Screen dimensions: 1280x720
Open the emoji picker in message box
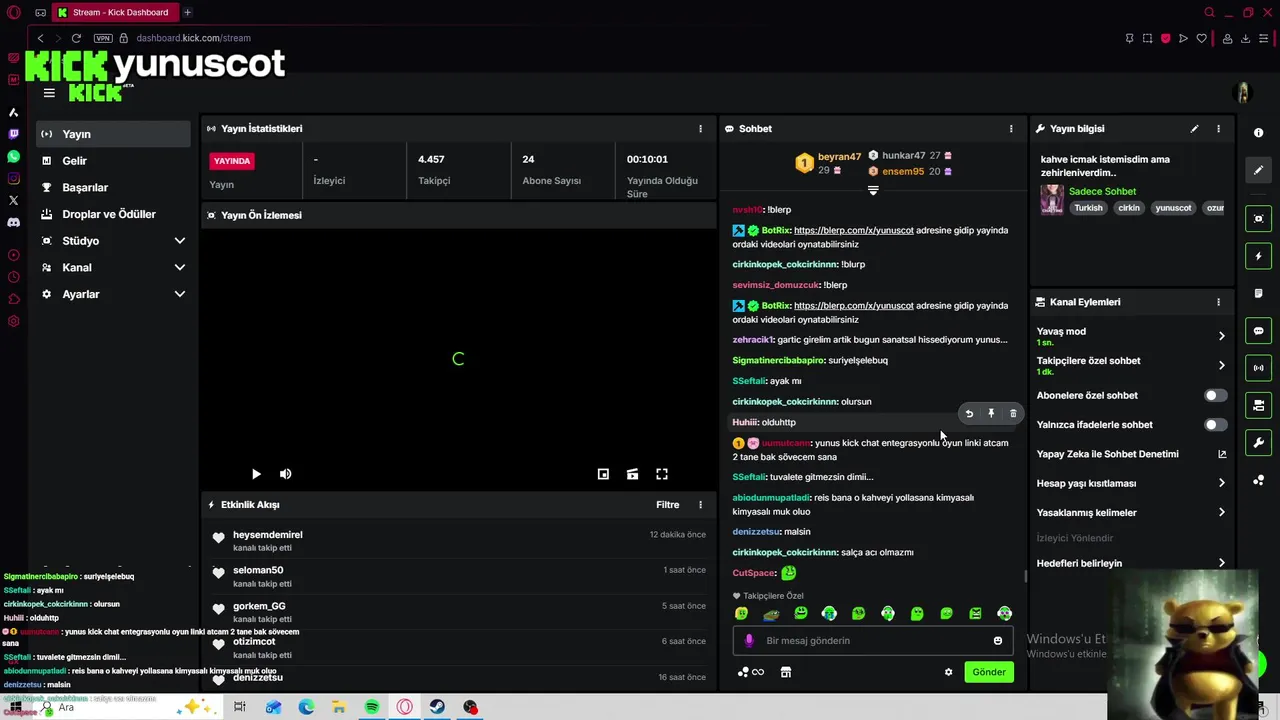point(997,641)
